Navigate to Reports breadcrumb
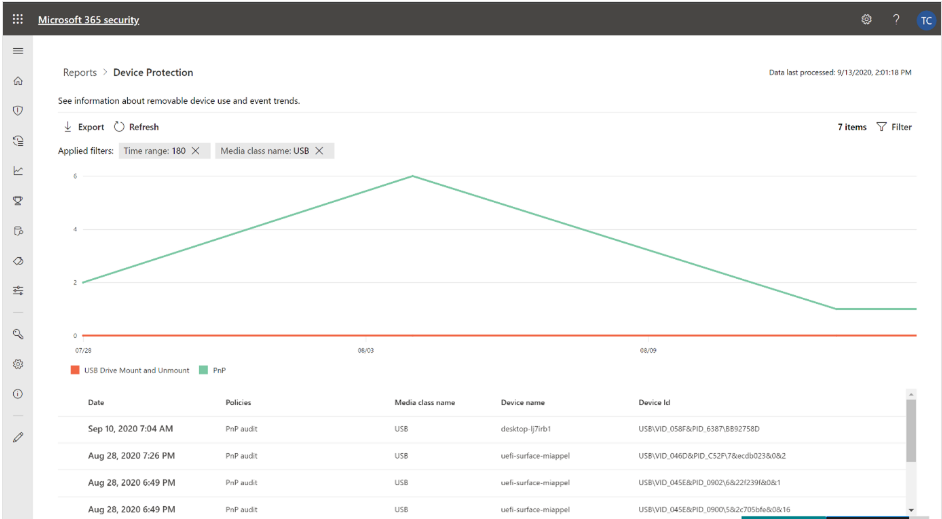Screen dimensions: 942x519 pos(80,72)
